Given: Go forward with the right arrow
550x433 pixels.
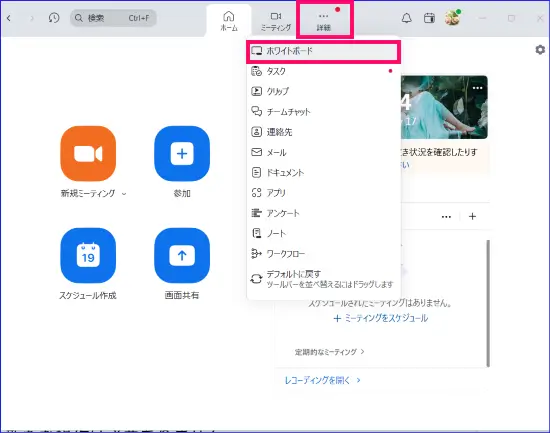Looking at the screenshot, I should pyautogui.click(x=32, y=18).
